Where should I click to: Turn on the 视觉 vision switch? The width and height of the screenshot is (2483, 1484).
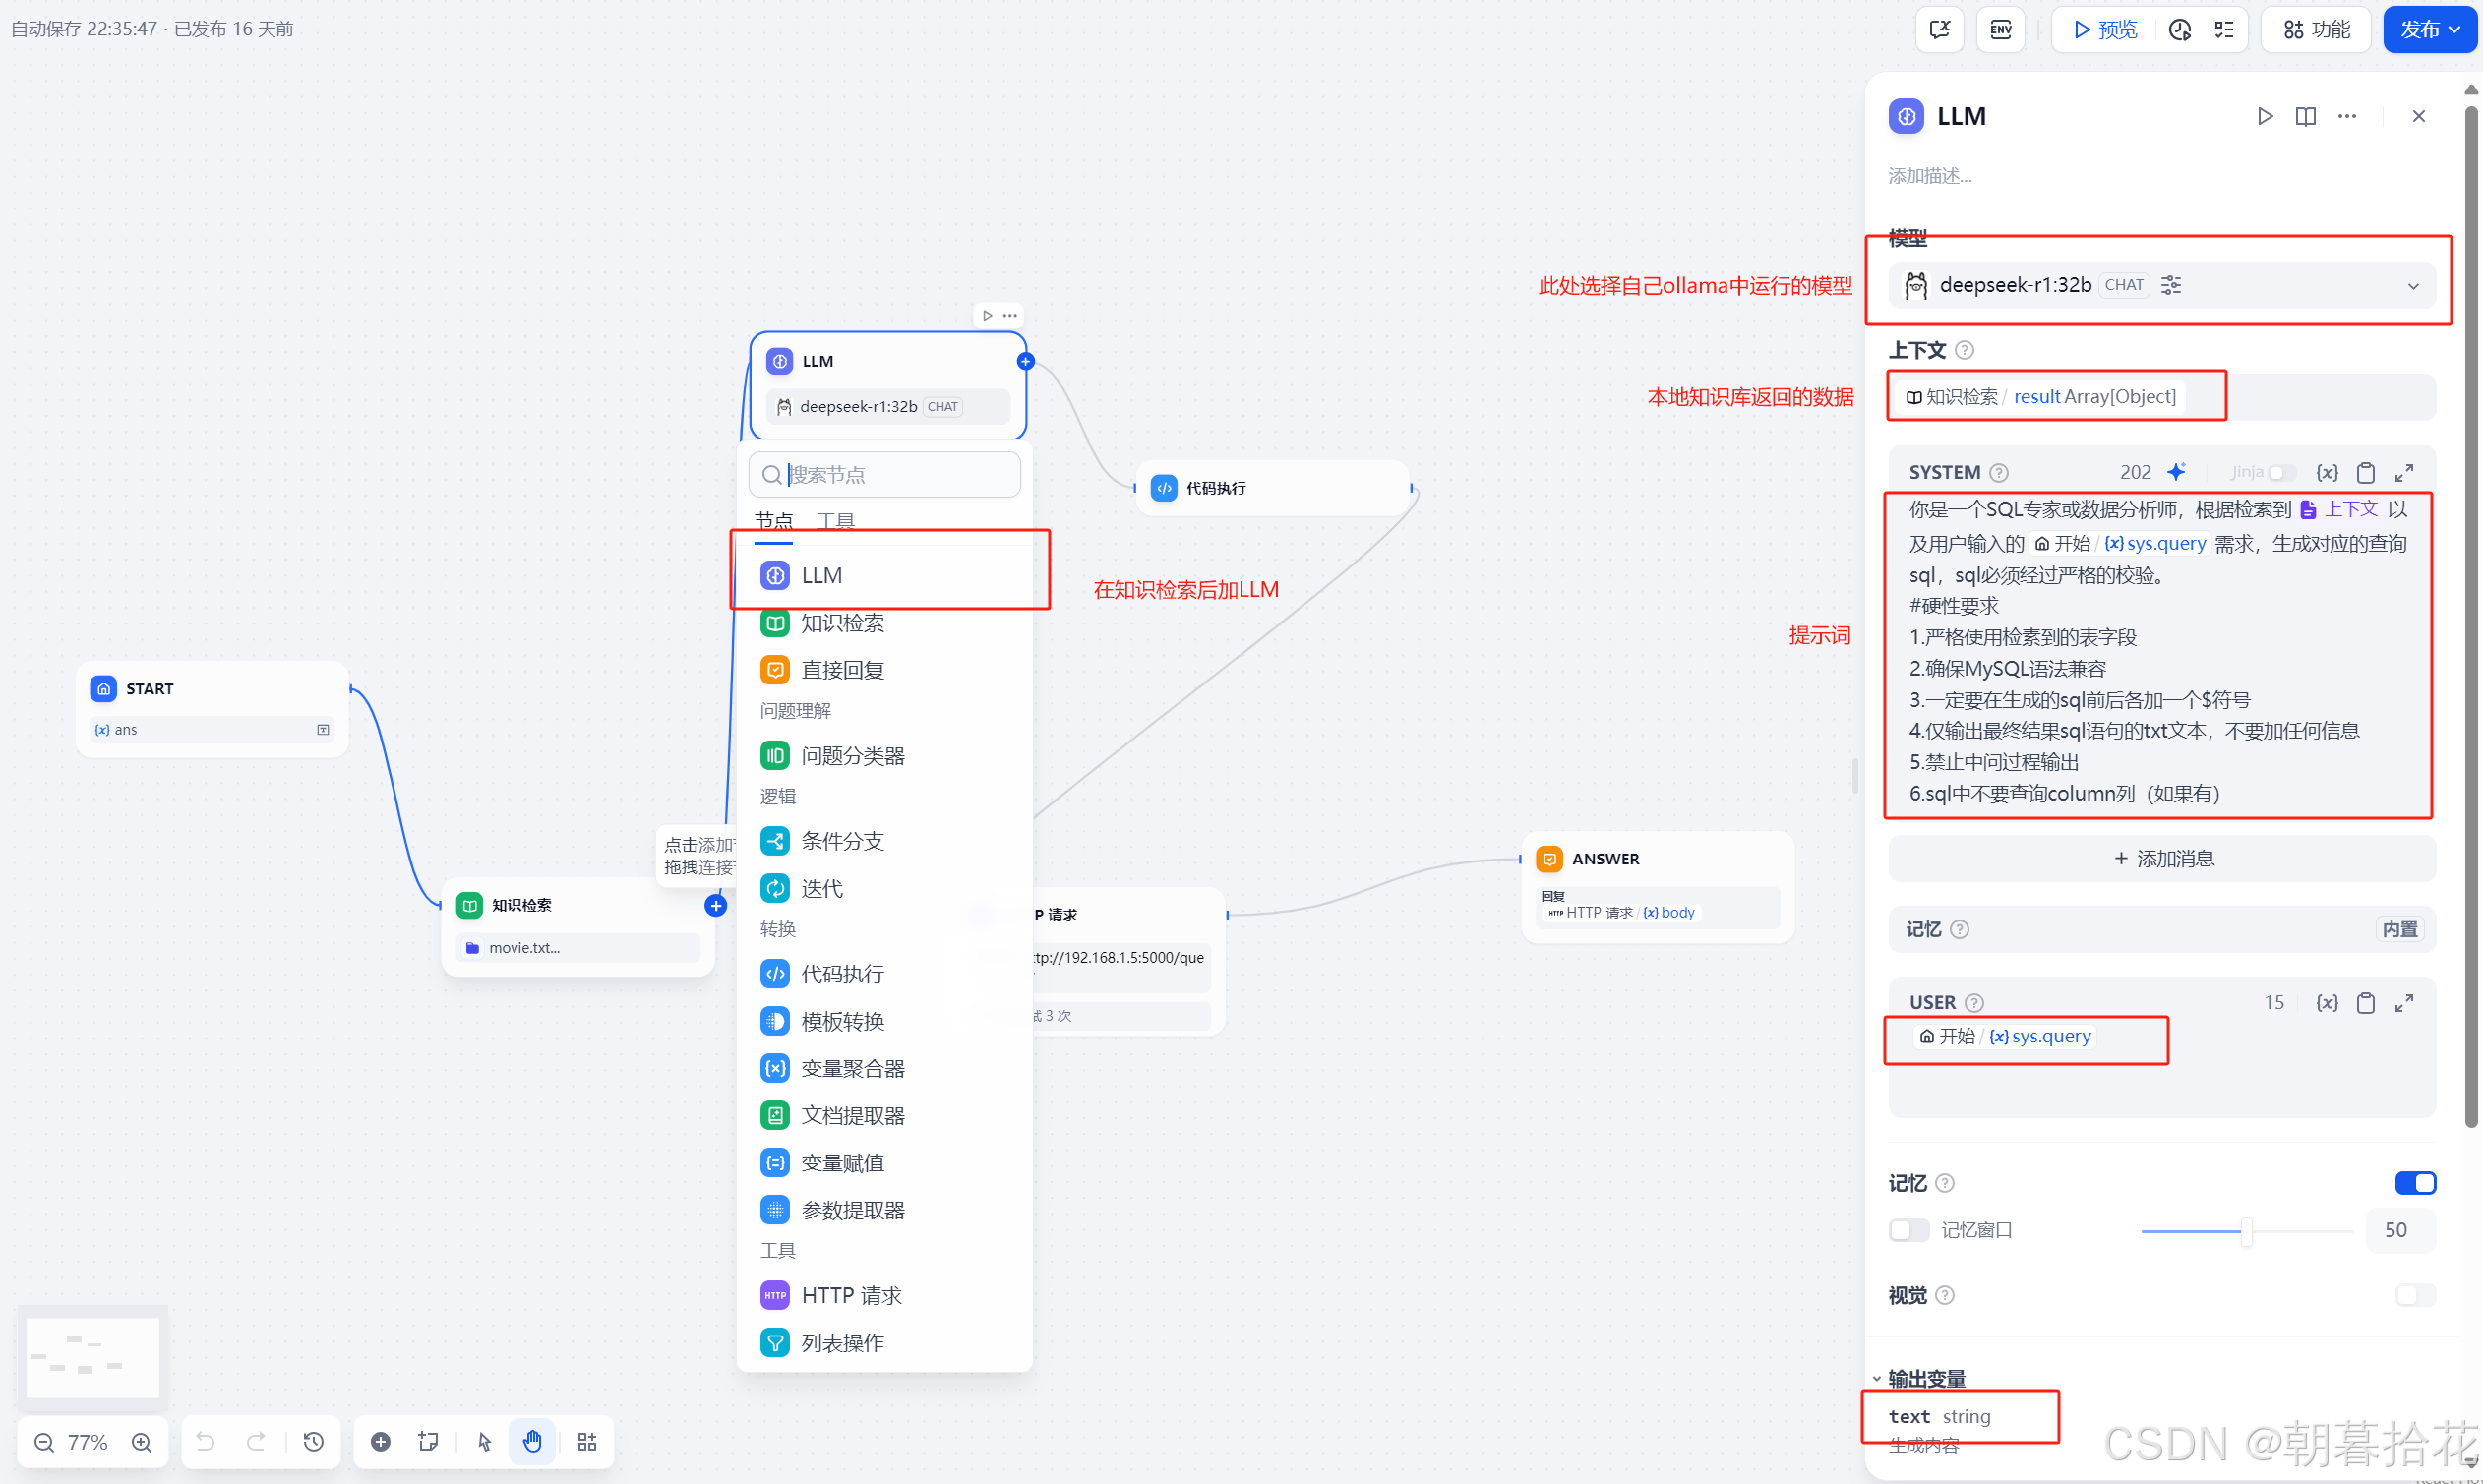(x=2415, y=1295)
